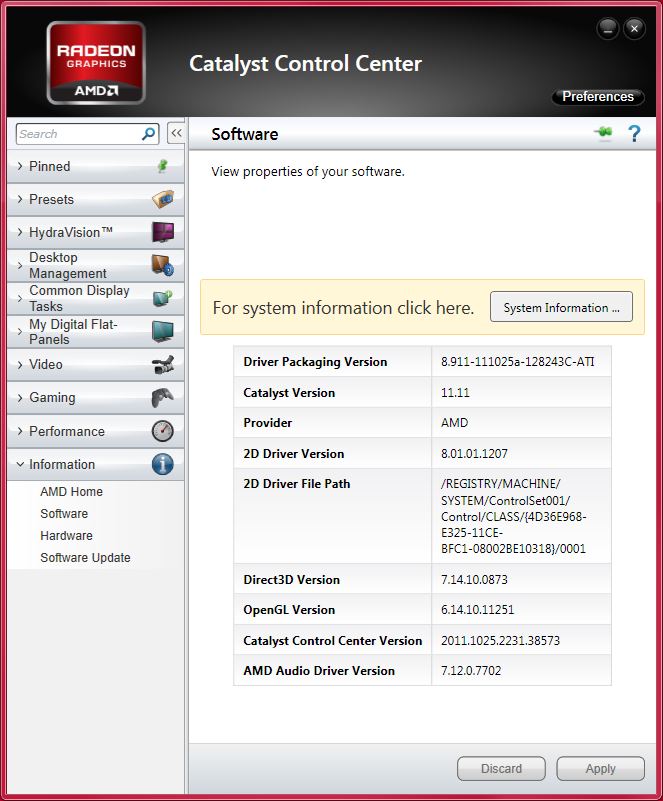Click the Radeon Graphics AMD logo
Screen dimensions: 663x801
[x=96, y=63]
